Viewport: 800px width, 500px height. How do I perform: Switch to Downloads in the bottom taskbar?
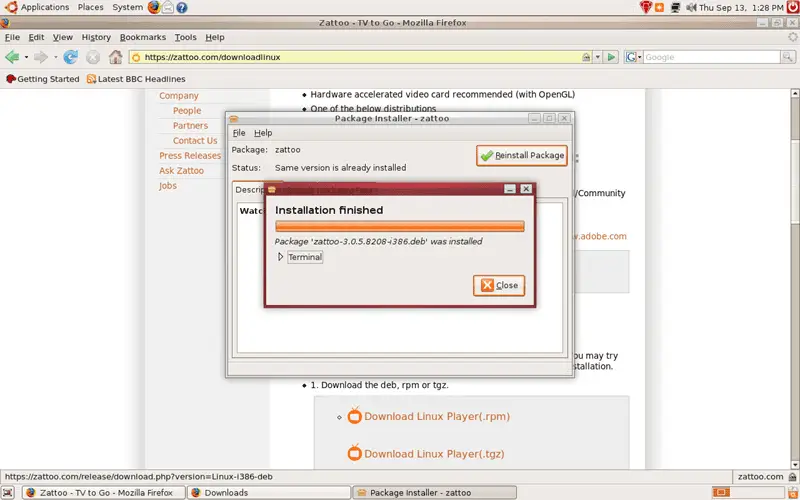(269, 492)
